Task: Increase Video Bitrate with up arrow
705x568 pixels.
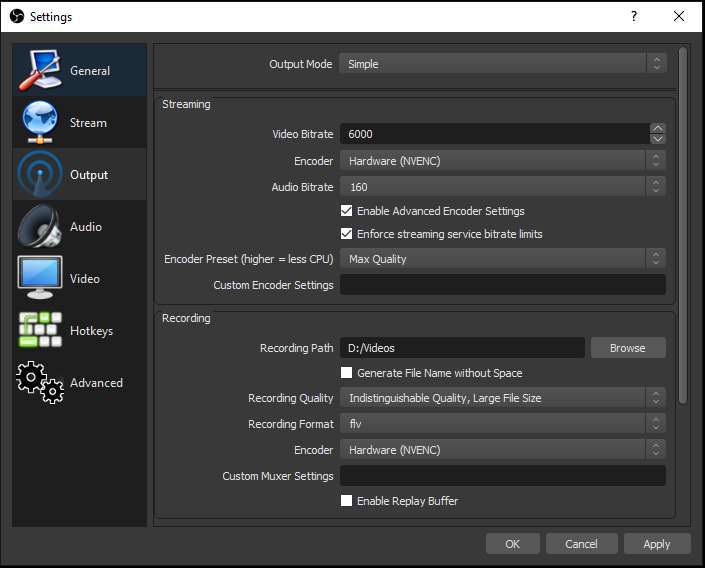Action: (x=657, y=128)
